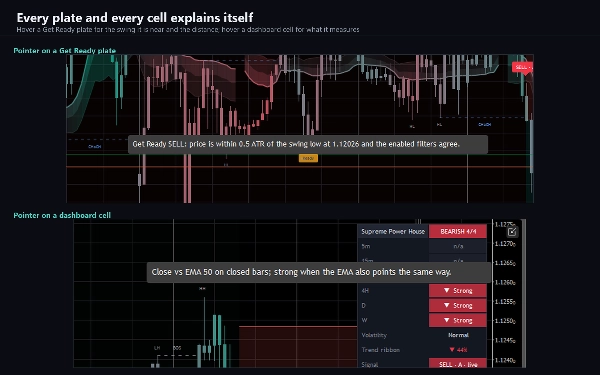600x375 pixels.
Task: Select the 4H timeframe label
Action: pos(365,291)
